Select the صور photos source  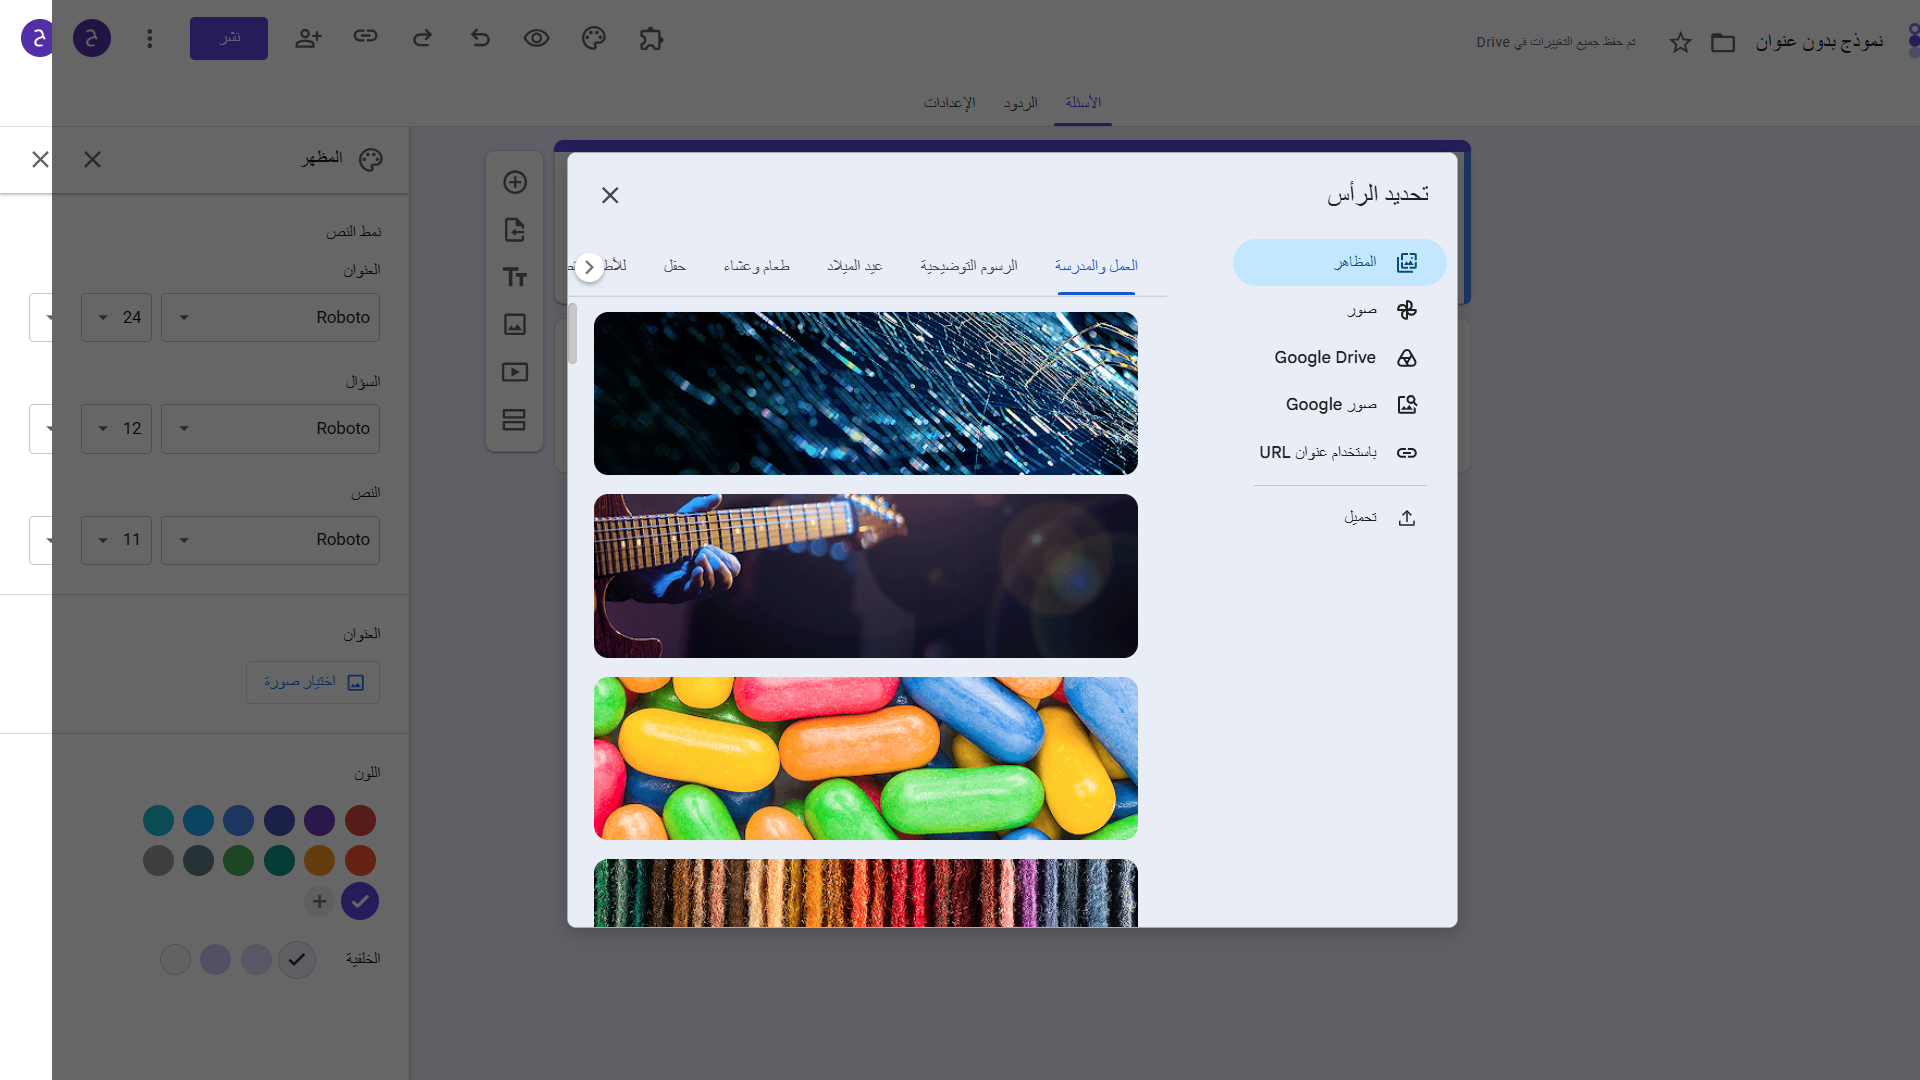pos(1339,310)
